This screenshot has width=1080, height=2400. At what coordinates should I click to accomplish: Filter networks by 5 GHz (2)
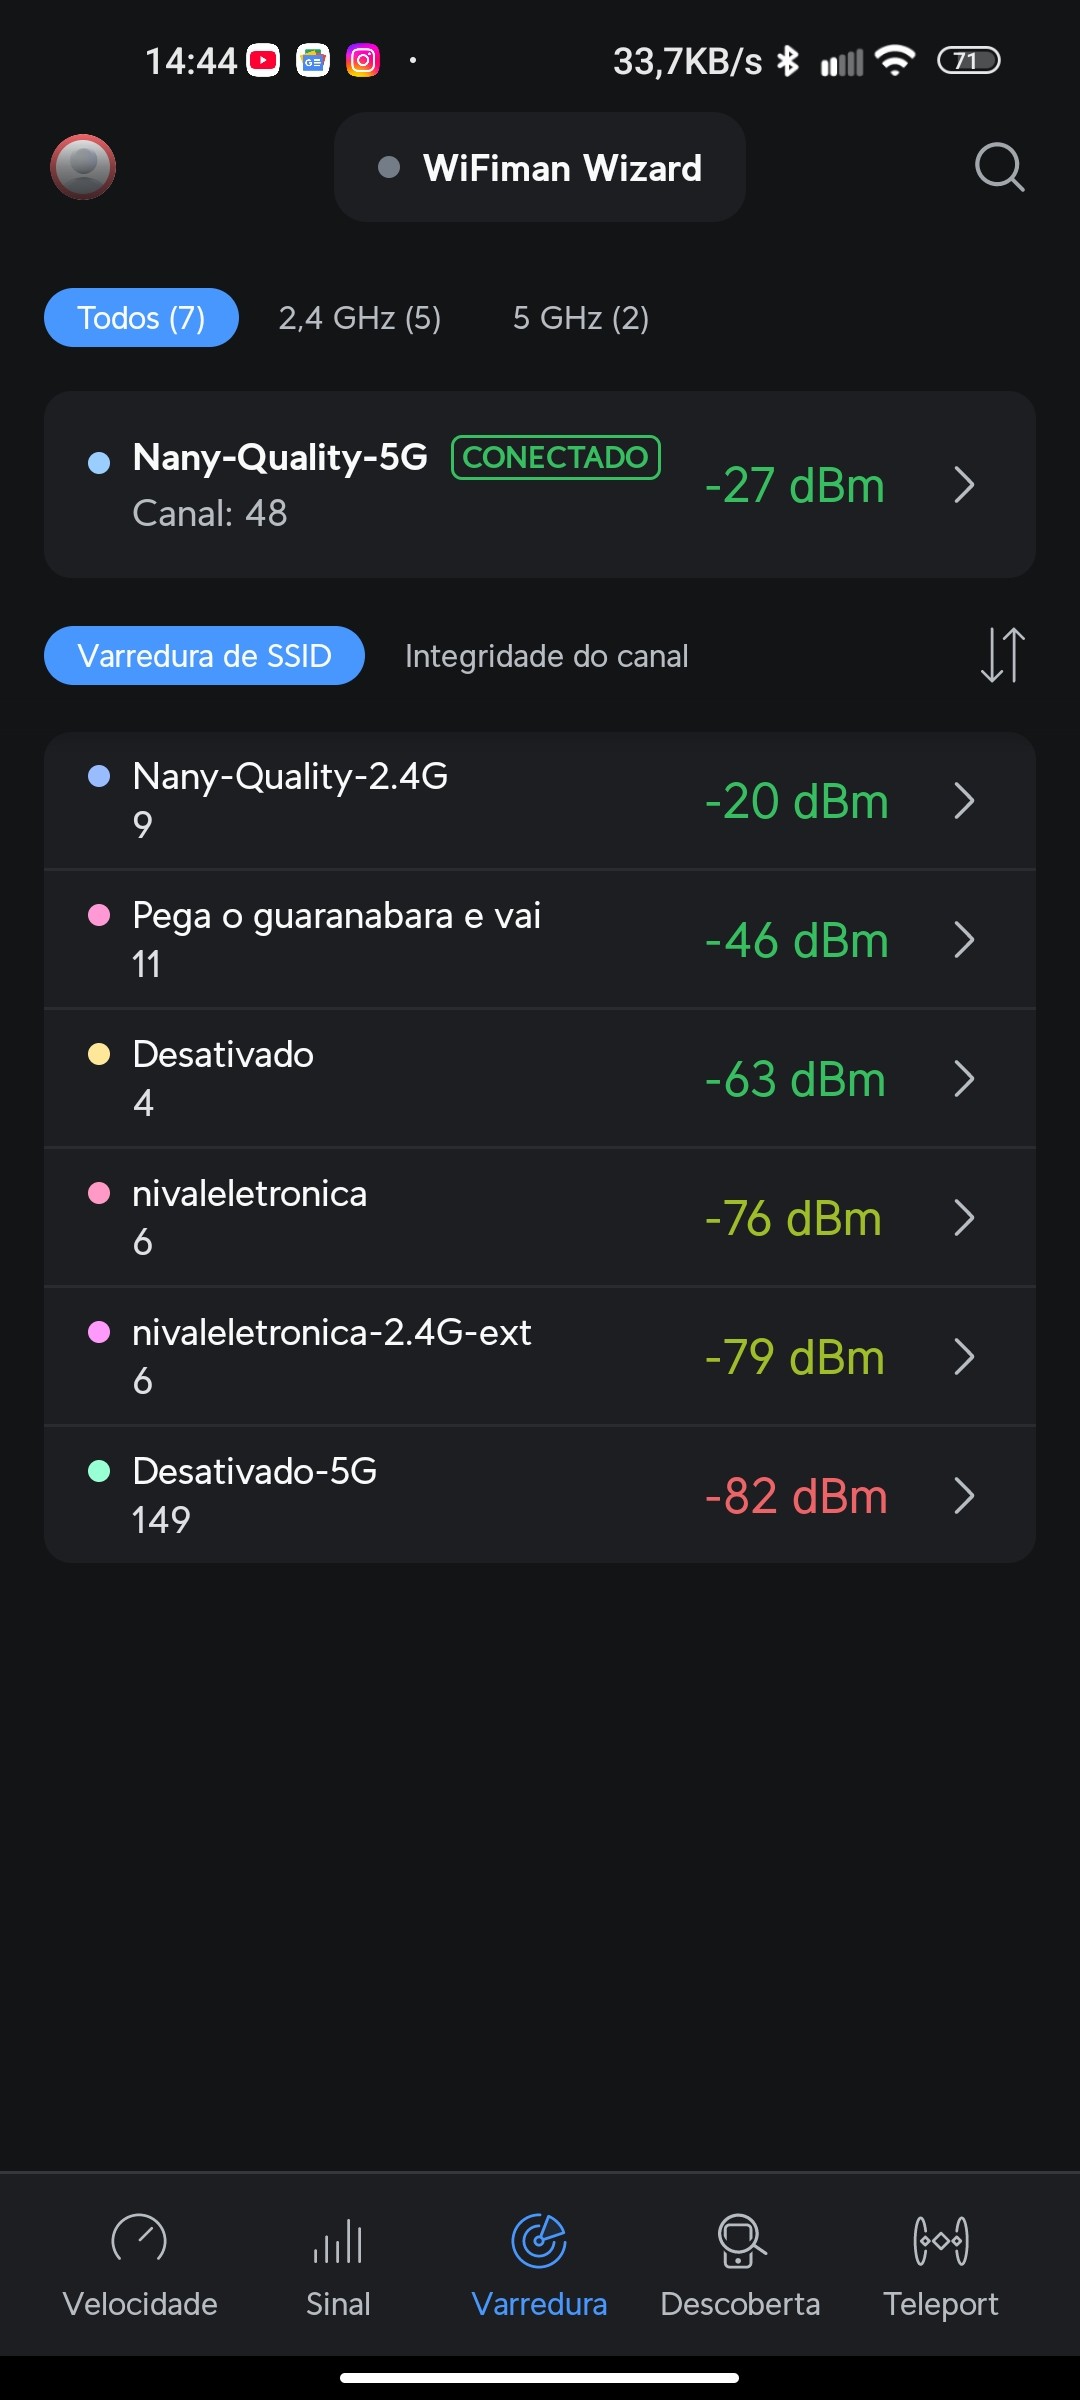point(581,318)
